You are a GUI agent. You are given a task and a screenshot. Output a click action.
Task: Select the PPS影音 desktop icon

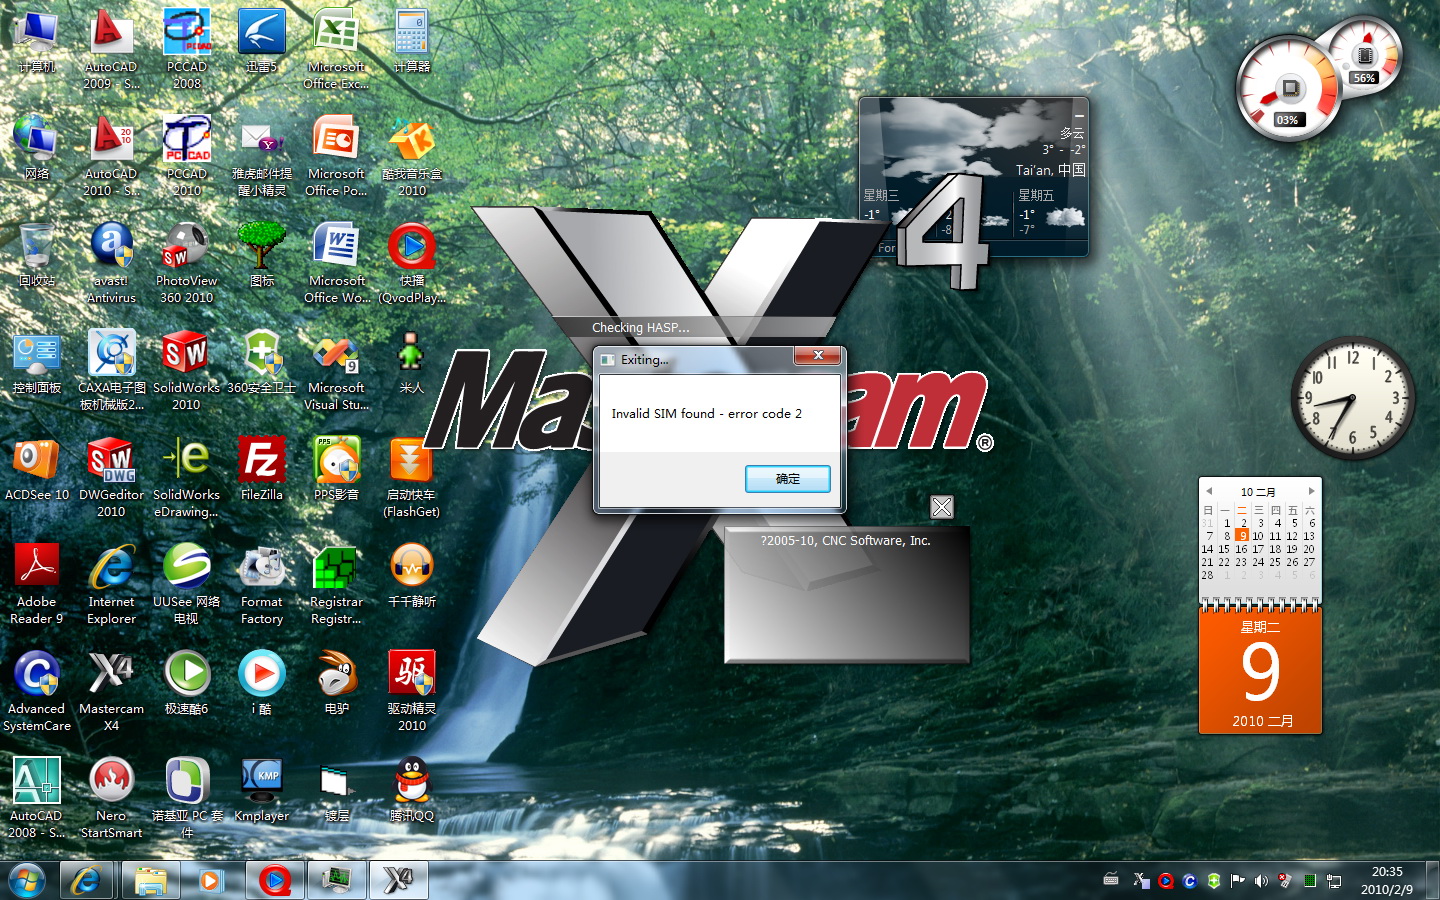[336, 469]
